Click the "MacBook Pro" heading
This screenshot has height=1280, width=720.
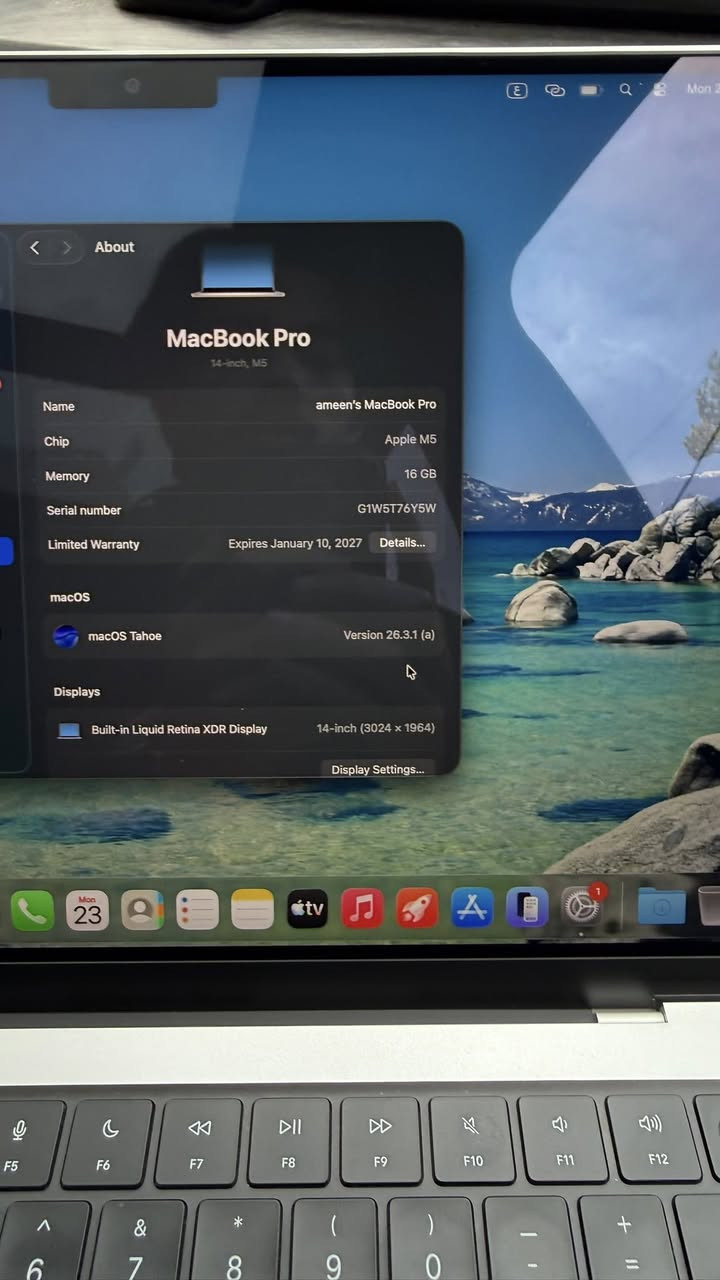(238, 338)
